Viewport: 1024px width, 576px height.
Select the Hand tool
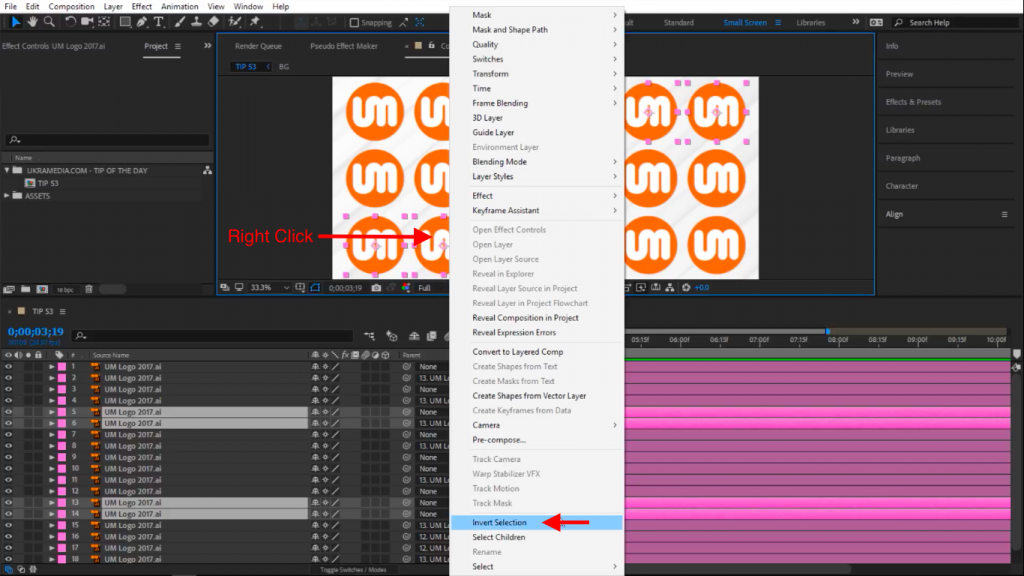32,22
